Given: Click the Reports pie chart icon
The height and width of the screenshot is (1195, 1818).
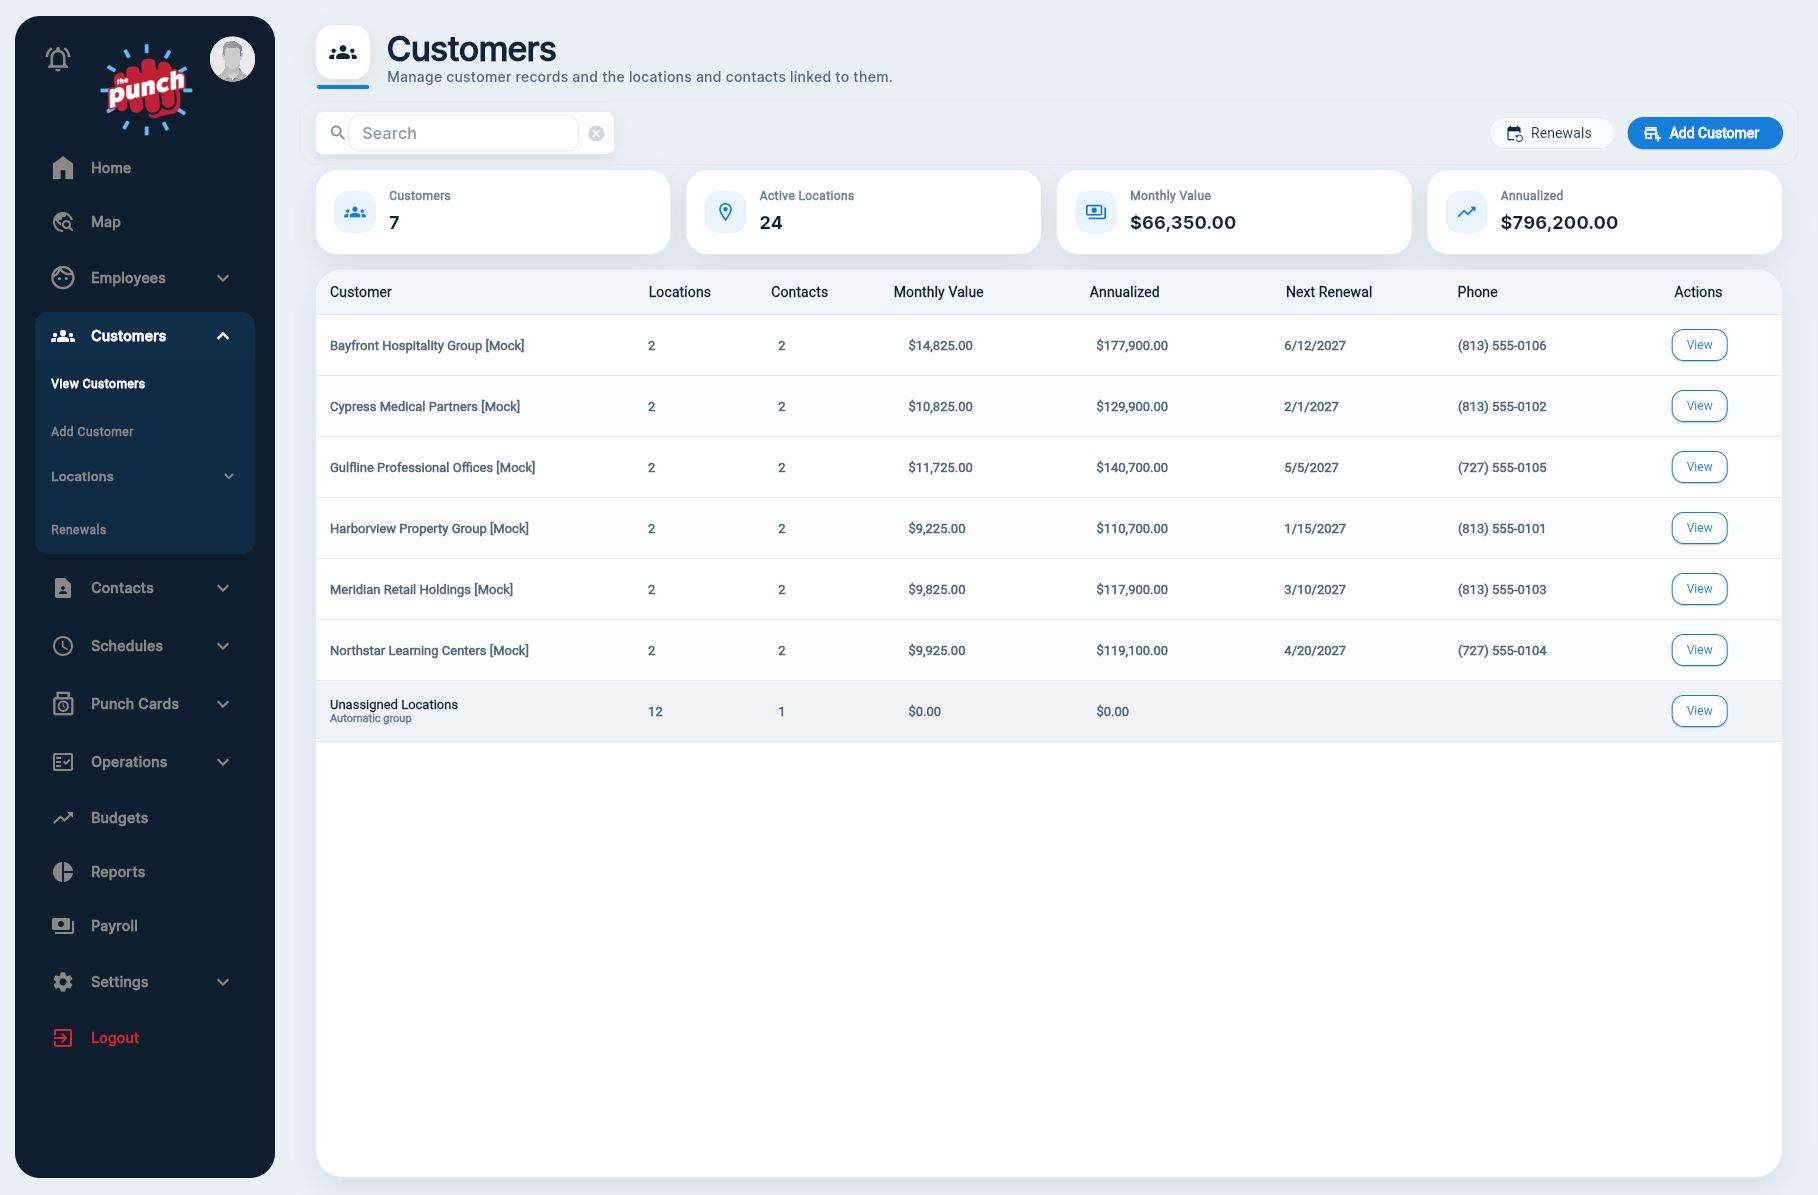Looking at the screenshot, I should coord(63,872).
